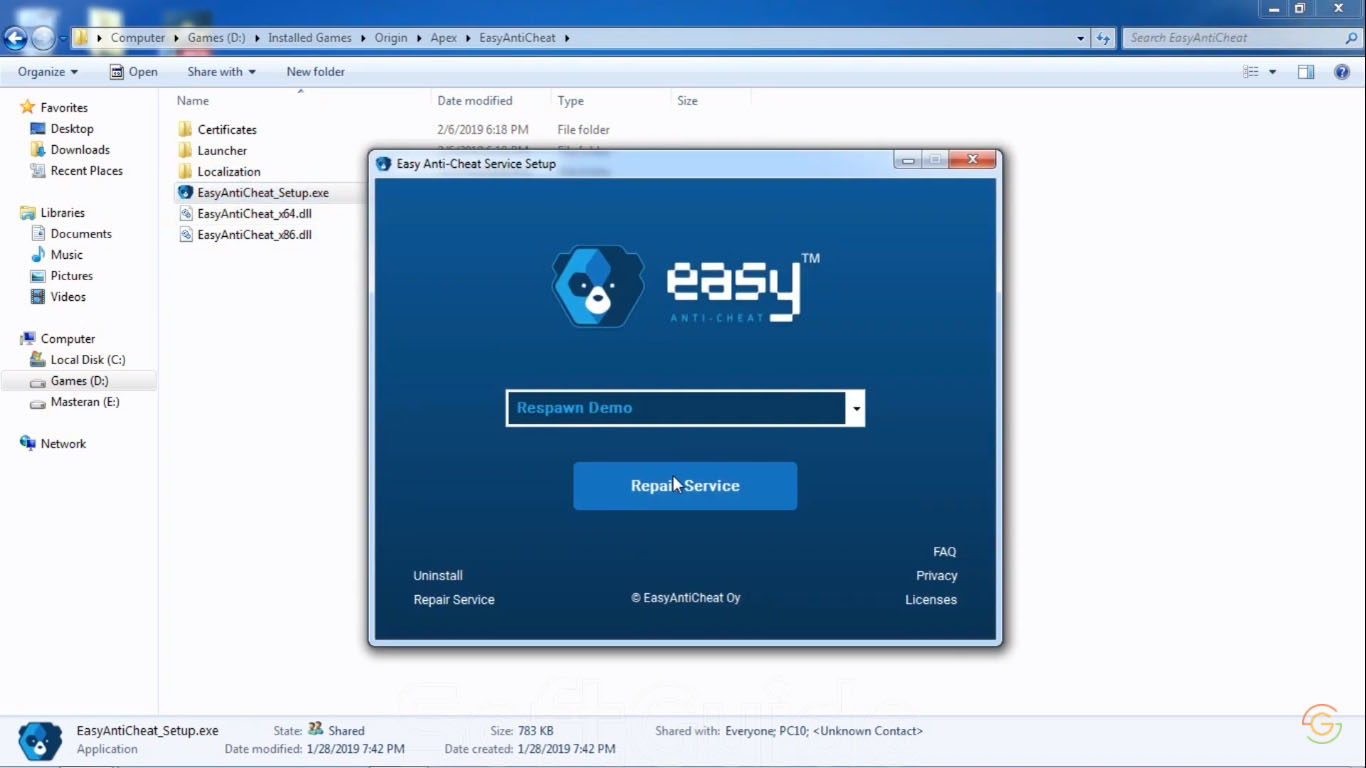Click Origin breadcrumb segment
Image resolution: width=1366 pixels, height=768 pixels.
point(391,38)
